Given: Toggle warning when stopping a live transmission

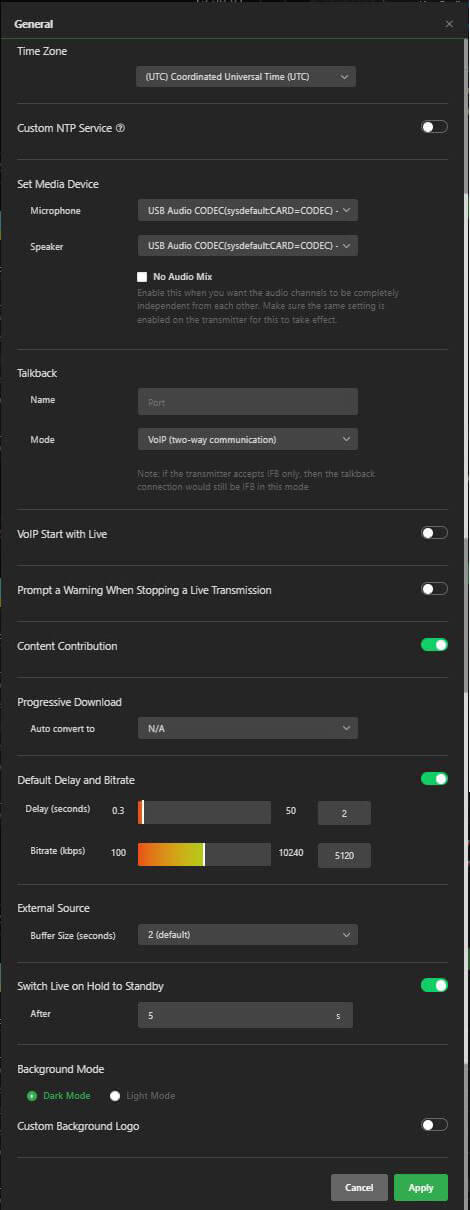Looking at the screenshot, I should coord(434,589).
